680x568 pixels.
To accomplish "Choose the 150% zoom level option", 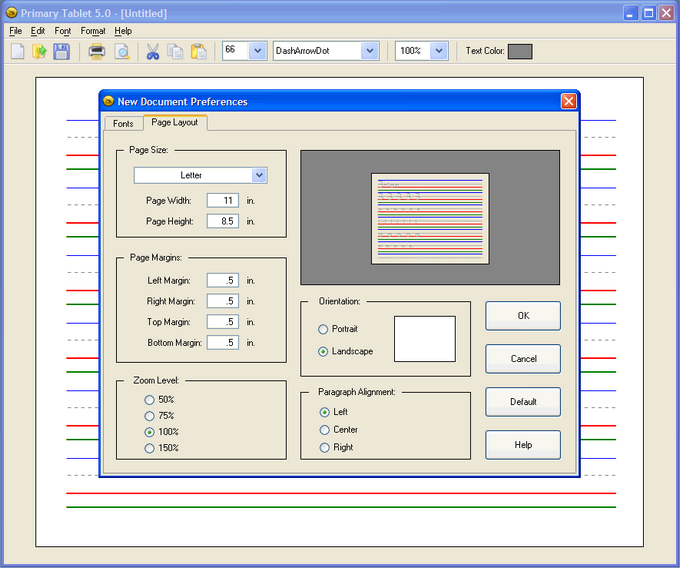I will tap(150, 448).
